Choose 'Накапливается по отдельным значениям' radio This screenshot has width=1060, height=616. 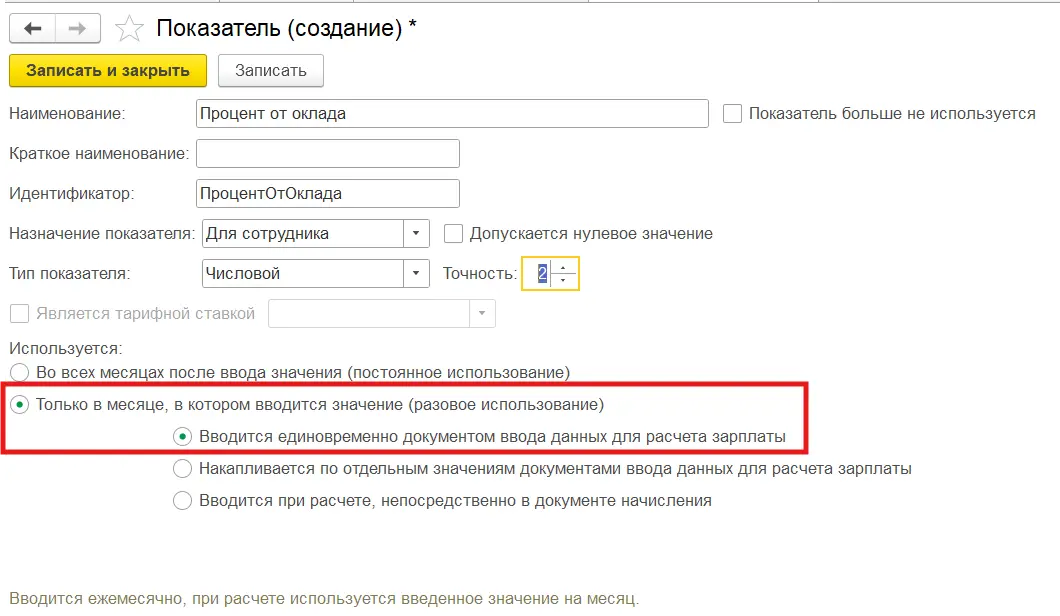pos(182,468)
